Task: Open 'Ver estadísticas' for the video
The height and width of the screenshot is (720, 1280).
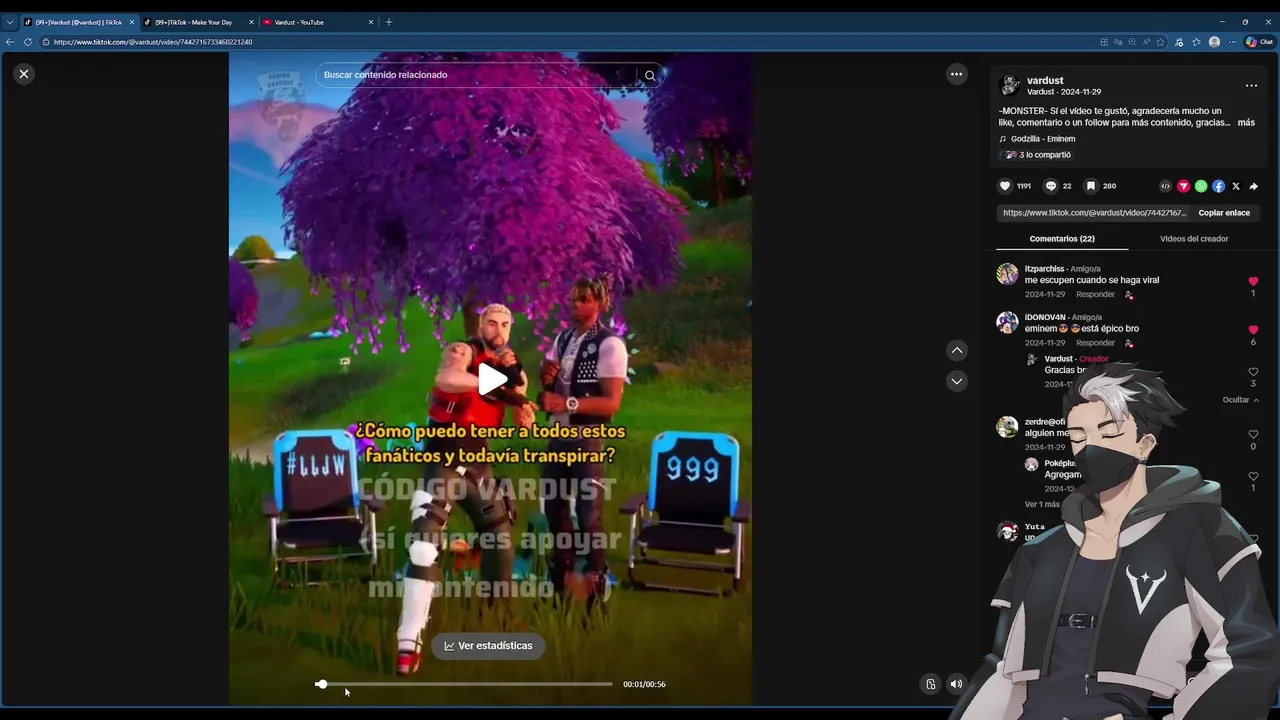Action: coord(488,646)
